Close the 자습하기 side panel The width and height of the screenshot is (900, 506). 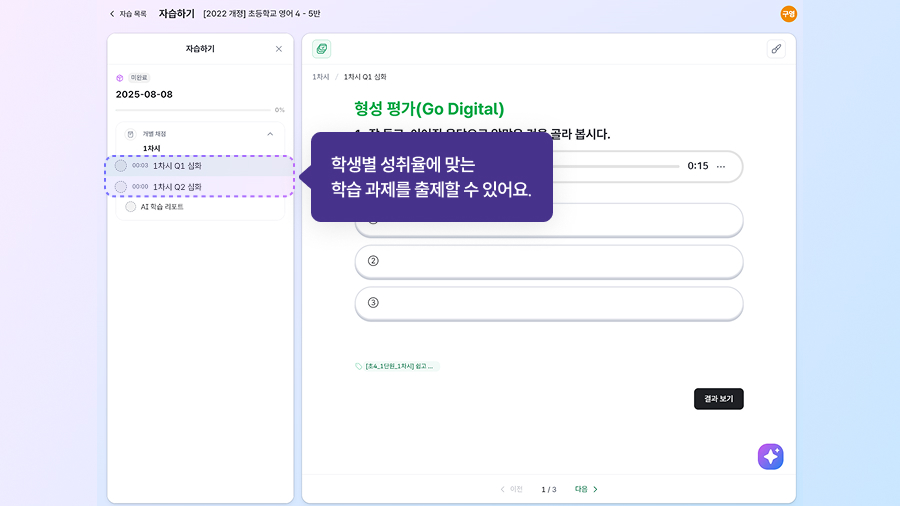[279, 49]
